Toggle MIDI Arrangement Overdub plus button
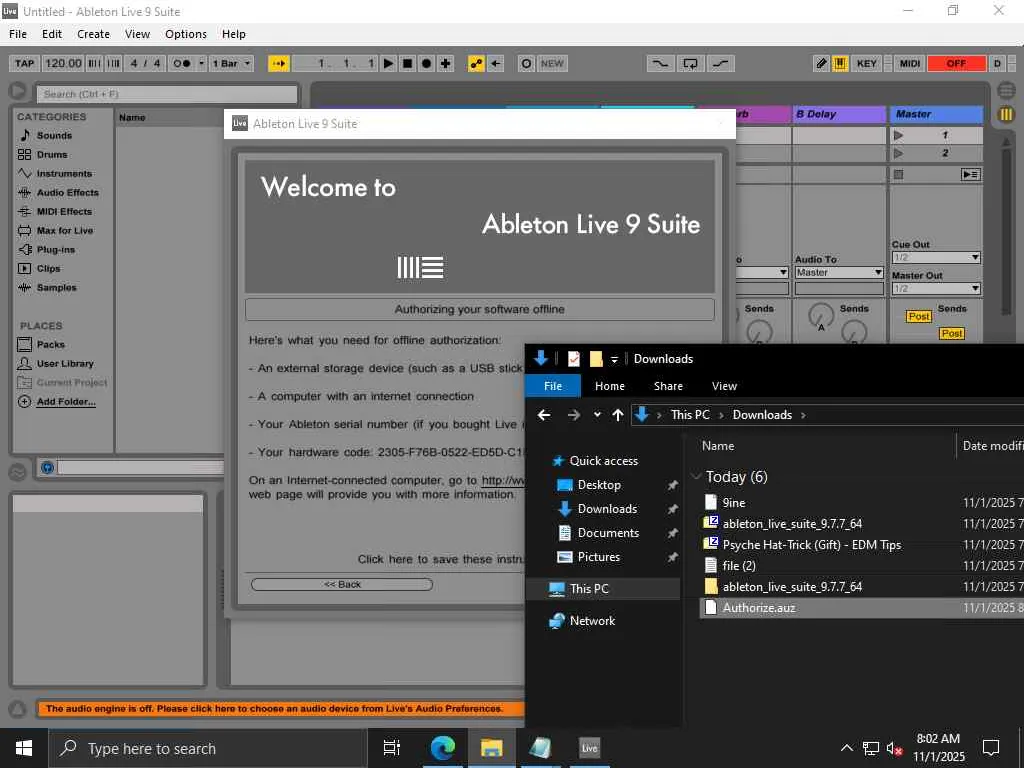The width and height of the screenshot is (1024, 768). (x=445, y=63)
